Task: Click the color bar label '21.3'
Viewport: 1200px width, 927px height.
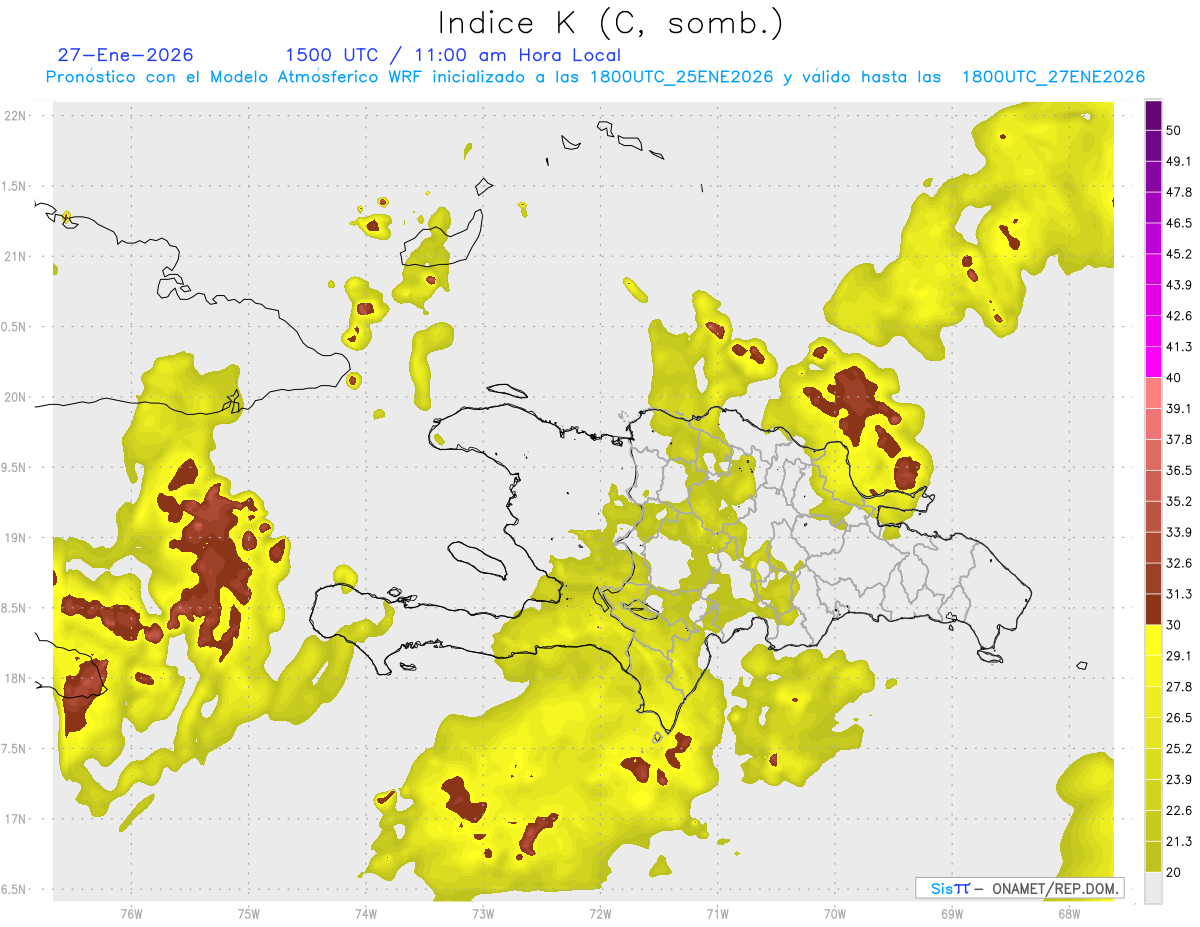Action: click(x=1179, y=842)
